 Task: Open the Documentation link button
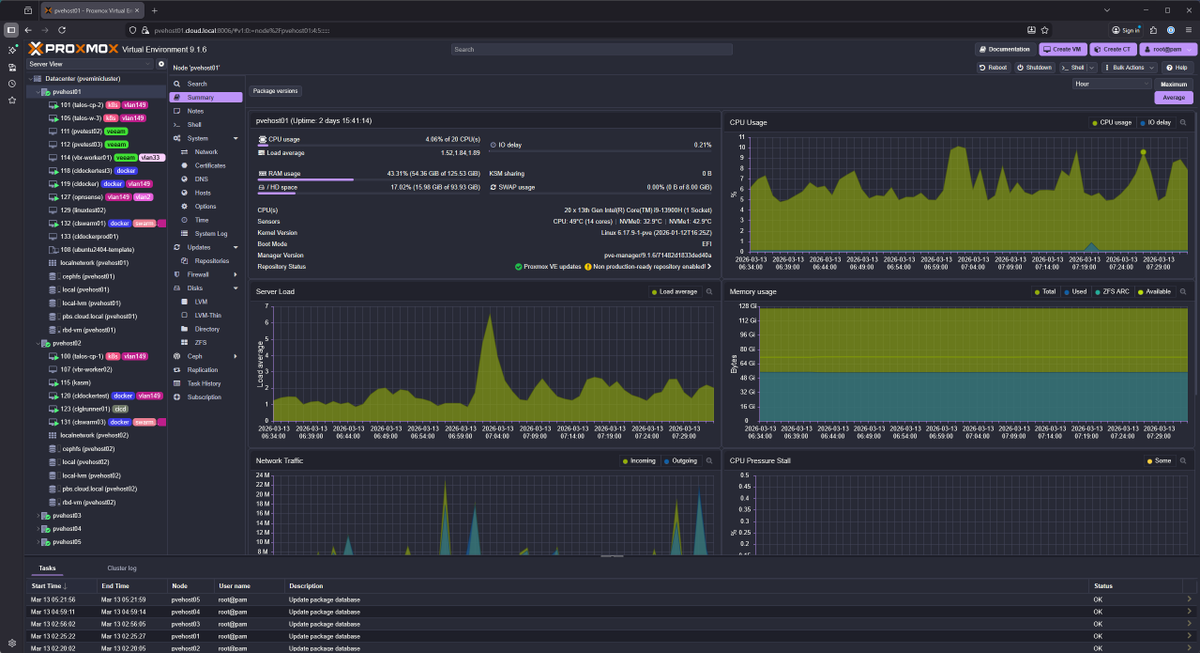(1005, 49)
